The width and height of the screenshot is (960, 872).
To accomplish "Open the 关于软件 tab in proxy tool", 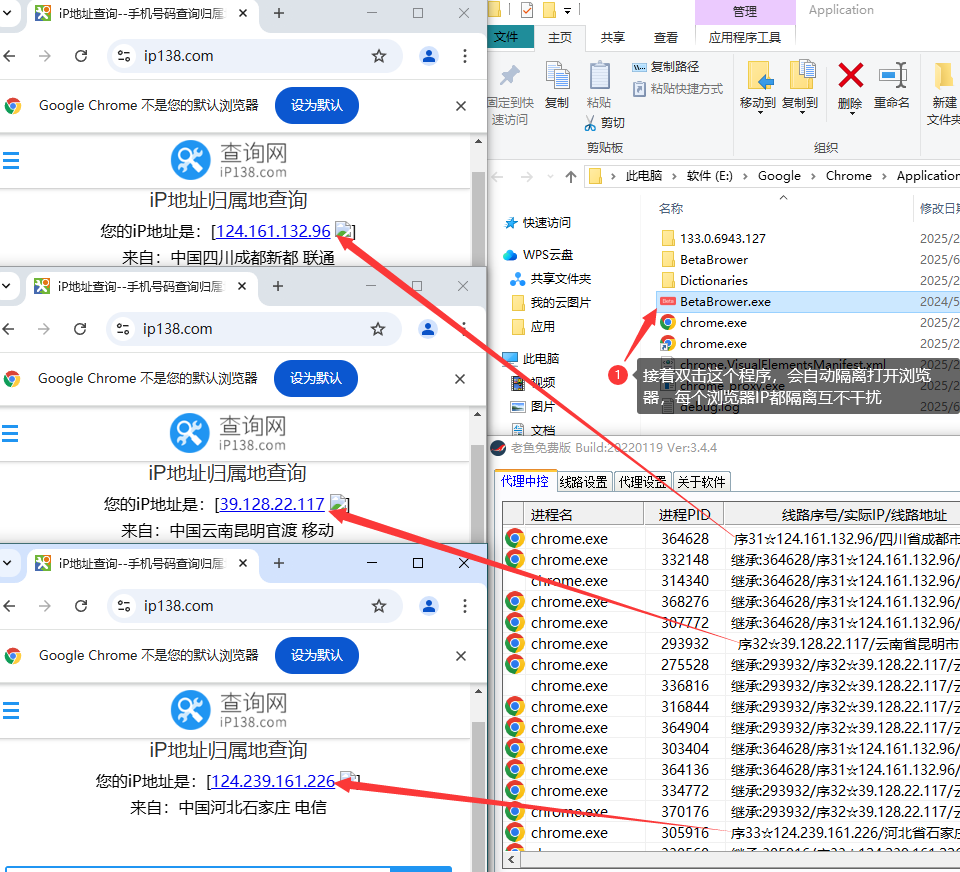I will tap(701, 482).
